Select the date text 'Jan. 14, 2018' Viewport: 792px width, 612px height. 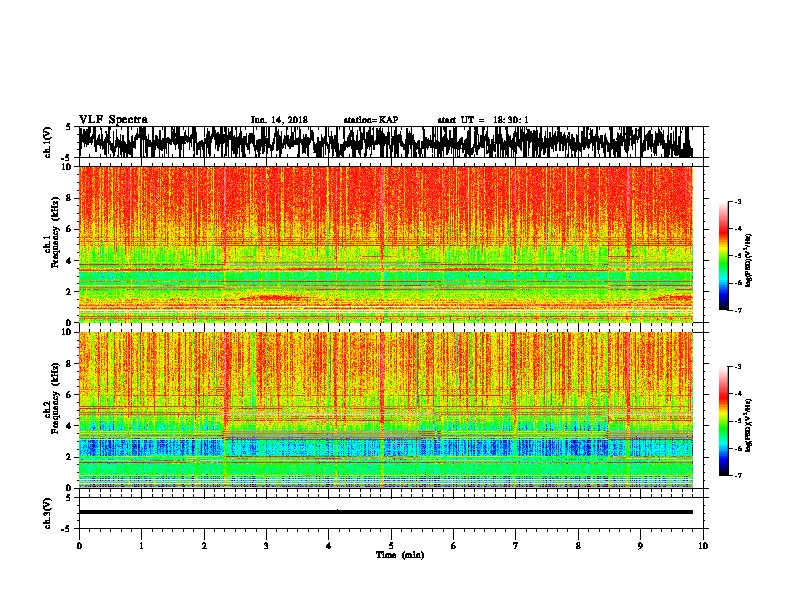279,120
